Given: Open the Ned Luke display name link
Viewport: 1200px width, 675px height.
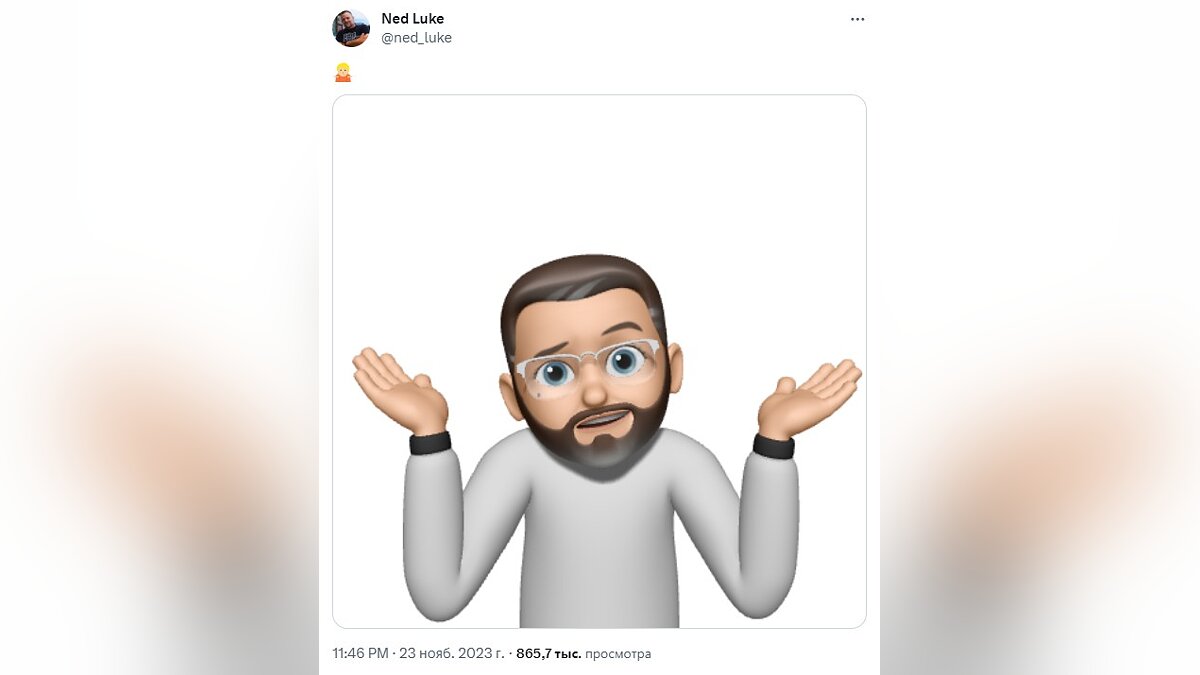Looking at the screenshot, I should click(412, 18).
